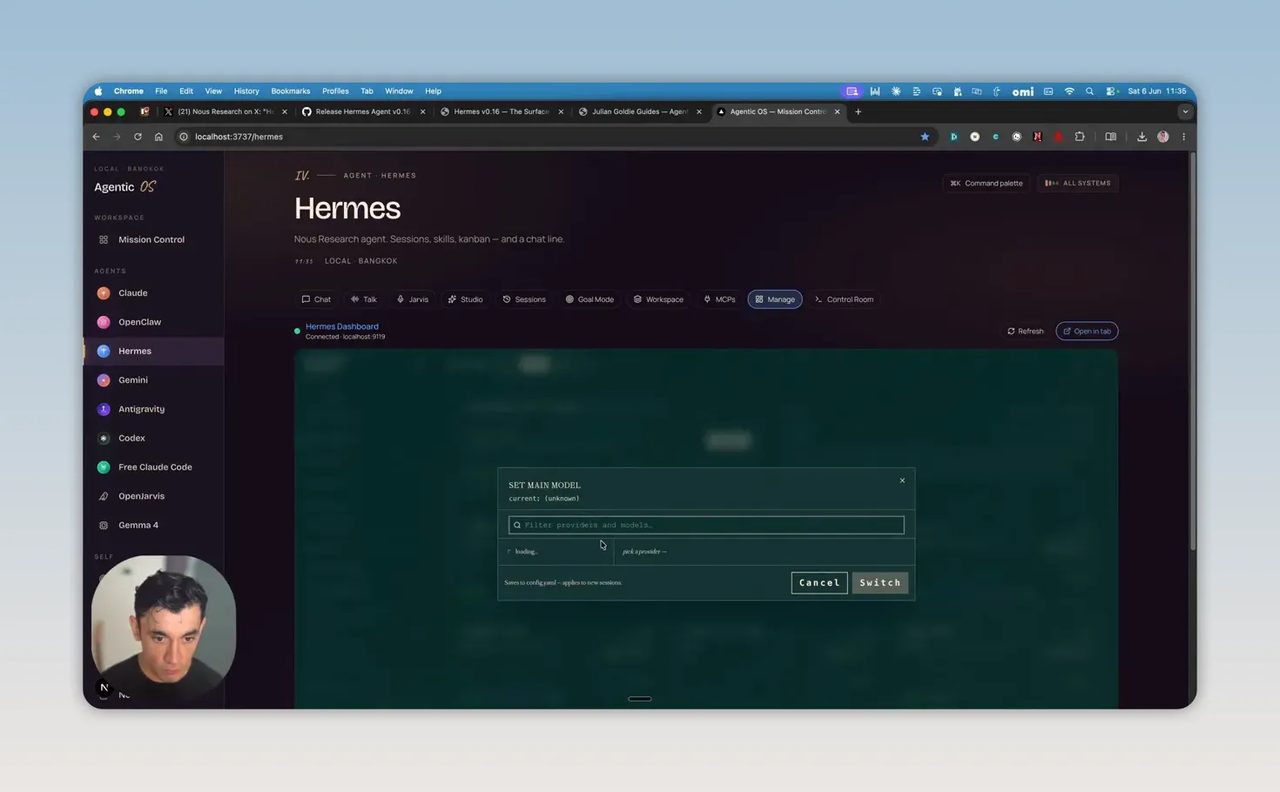Screen dimensions: 1280x792
Task: Open Chrome downloads icon
Action: [1142, 137]
